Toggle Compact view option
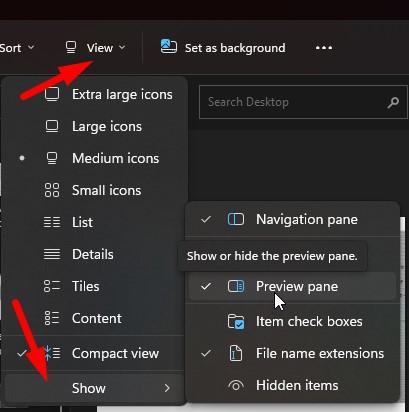The image size is (409, 412). (95, 353)
